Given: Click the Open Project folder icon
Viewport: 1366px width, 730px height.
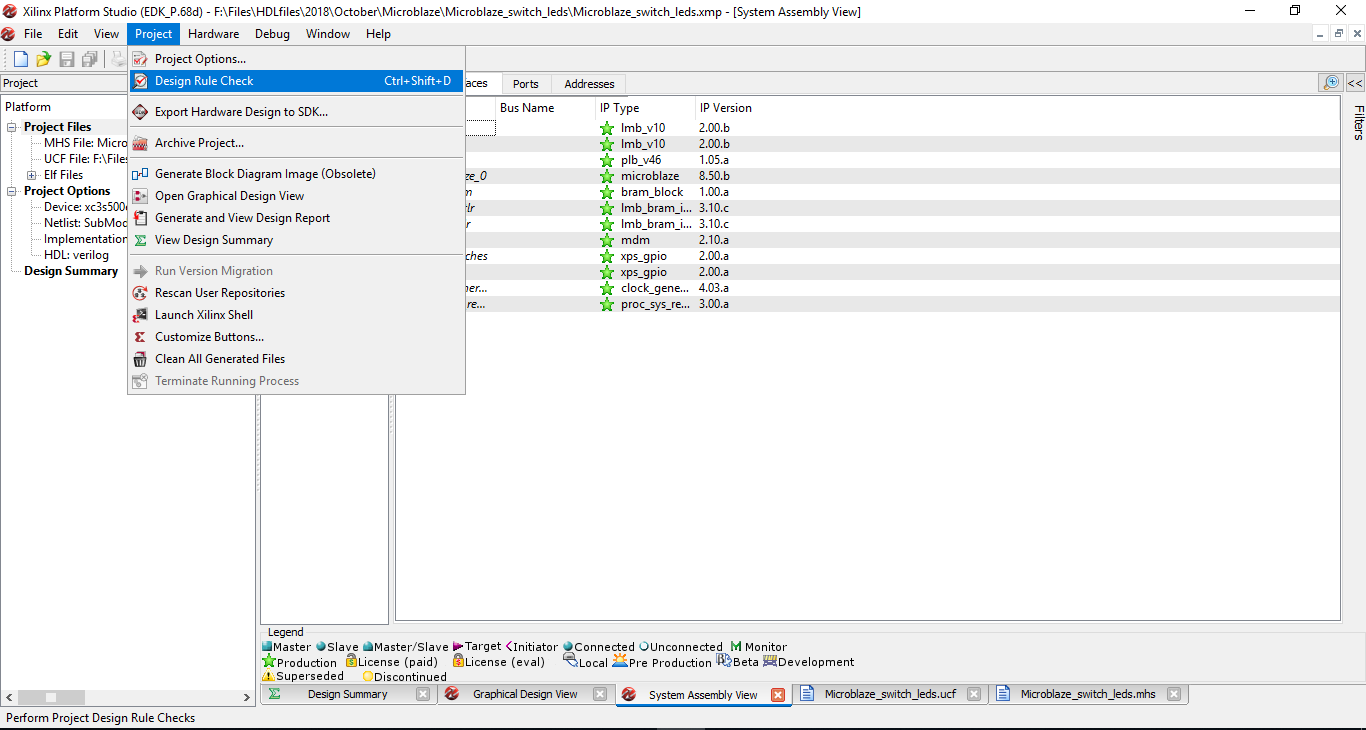Looking at the screenshot, I should point(43,59).
